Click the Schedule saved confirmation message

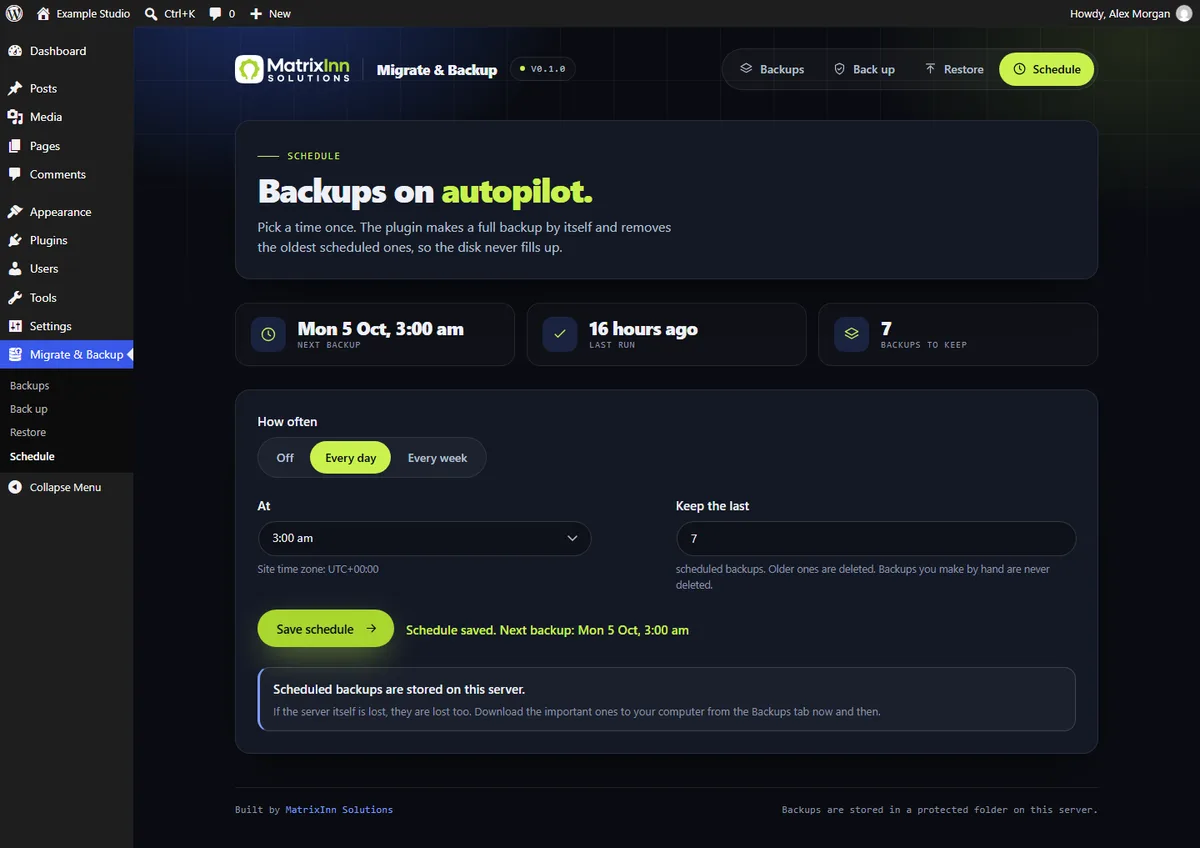click(547, 630)
